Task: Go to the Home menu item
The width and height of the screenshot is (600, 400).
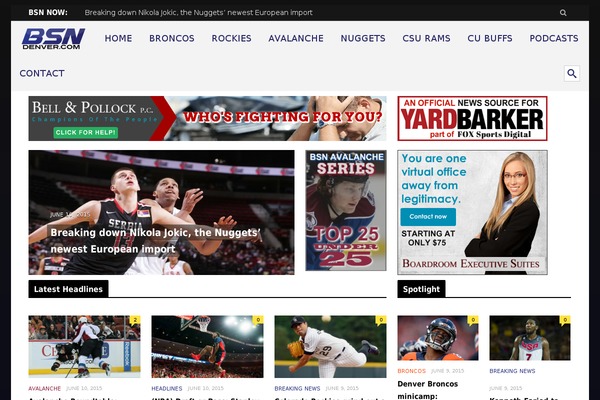Action: [x=118, y=38]
